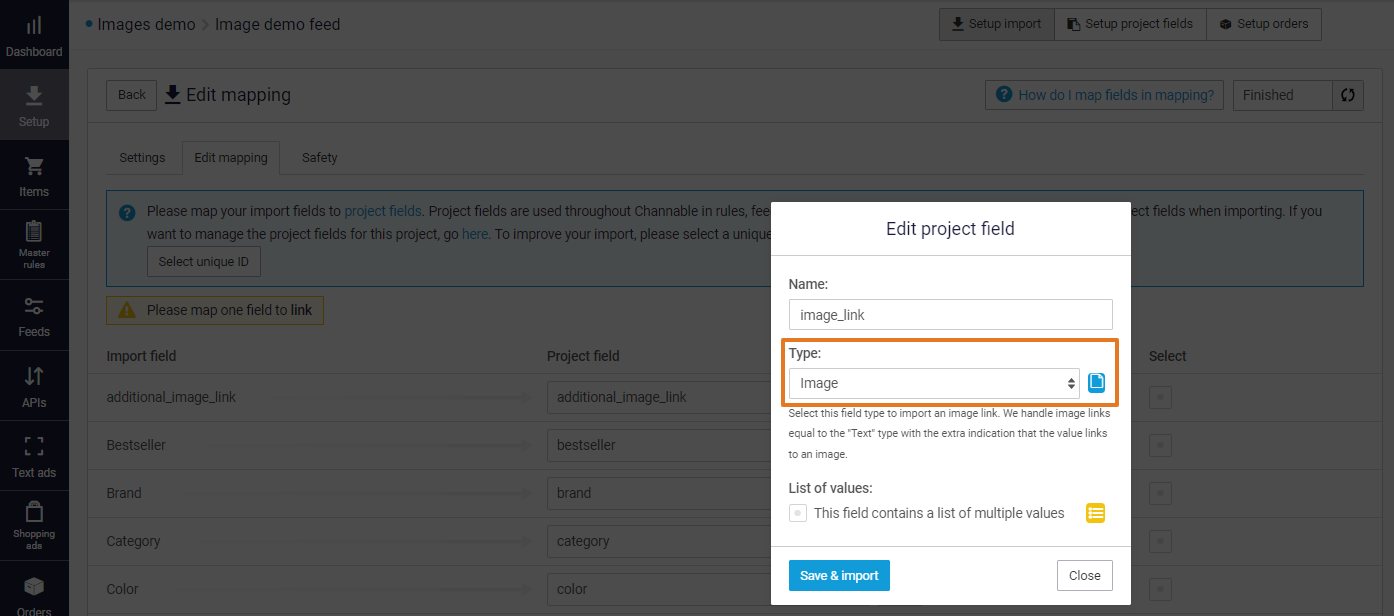Click the yellow list icon near List of values

(x=1095, y=512)
